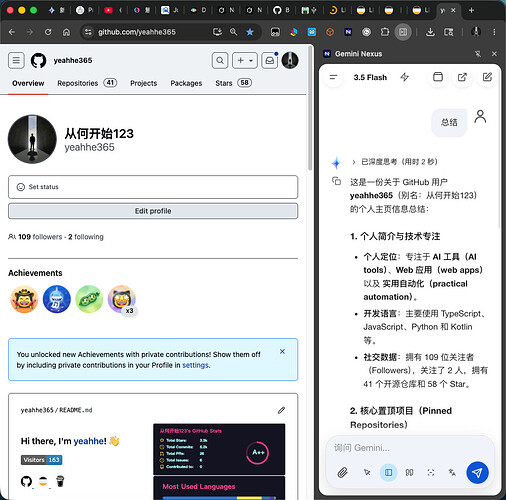The image size is (506, 500).
Task: Click the GitHub icon in README
Action: click(26, 481)
